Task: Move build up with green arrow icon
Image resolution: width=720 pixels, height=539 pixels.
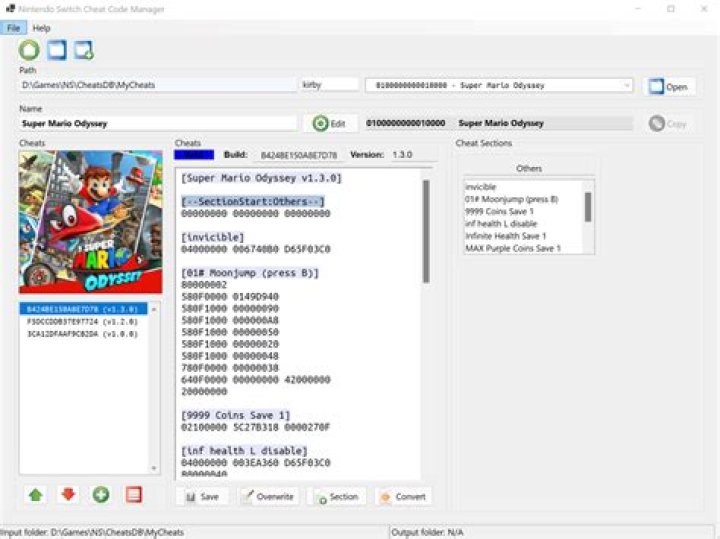Action: [x=36, y=495]
